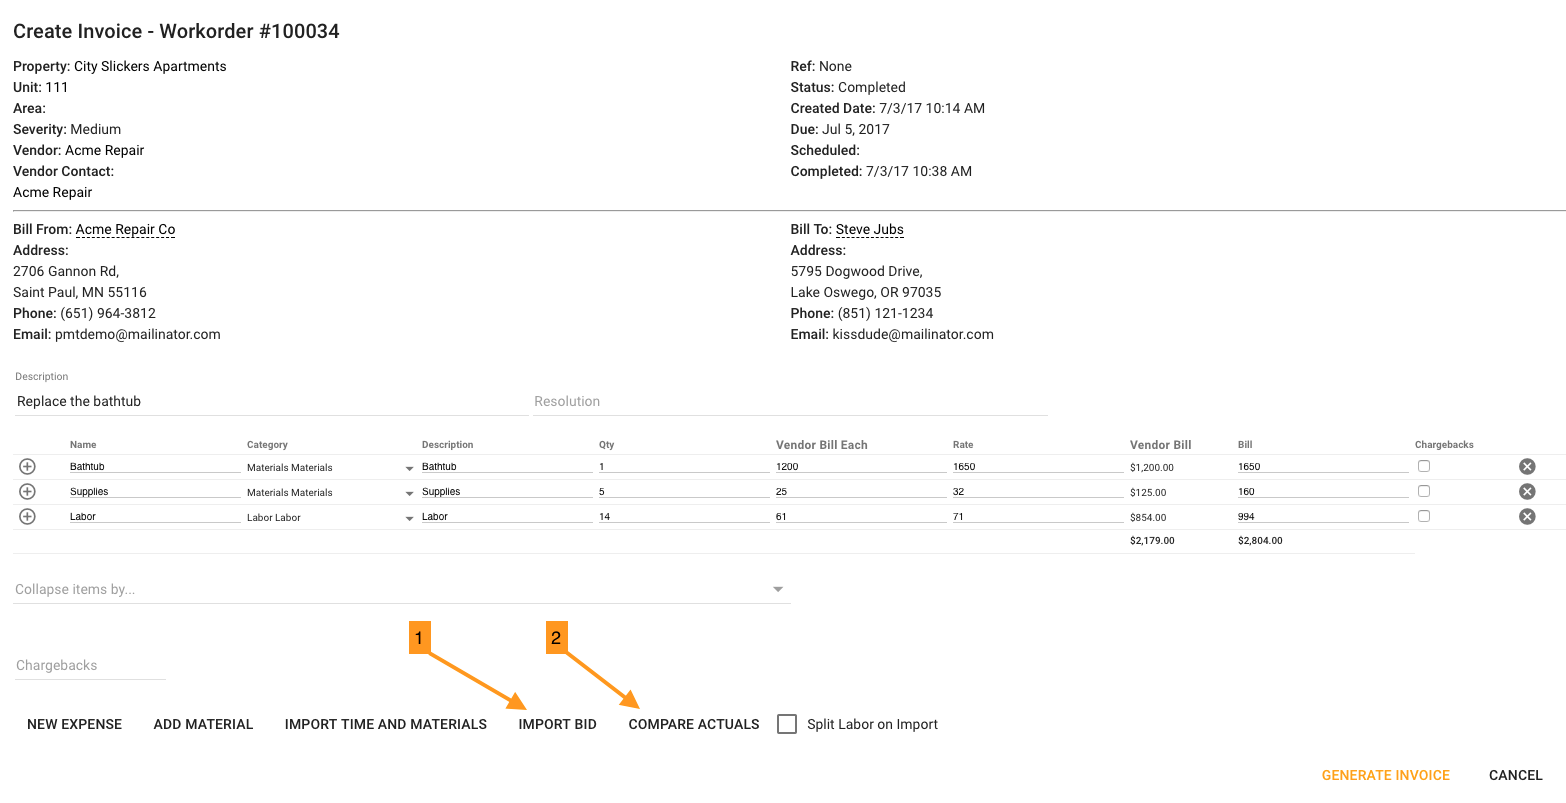This screenshot has width=1566, height=803.
Task: Select IMPORT TIME AND MATERIALS
Action: (386, 724)
